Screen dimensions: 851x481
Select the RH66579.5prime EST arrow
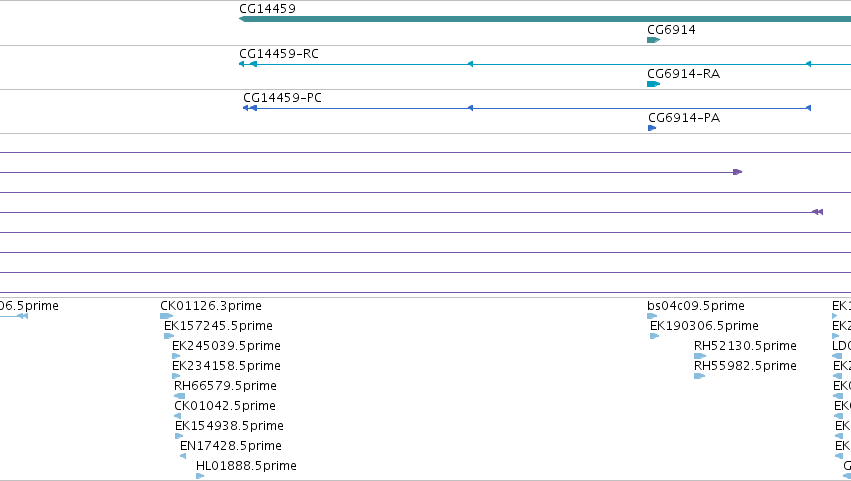[x=179, y=396]
